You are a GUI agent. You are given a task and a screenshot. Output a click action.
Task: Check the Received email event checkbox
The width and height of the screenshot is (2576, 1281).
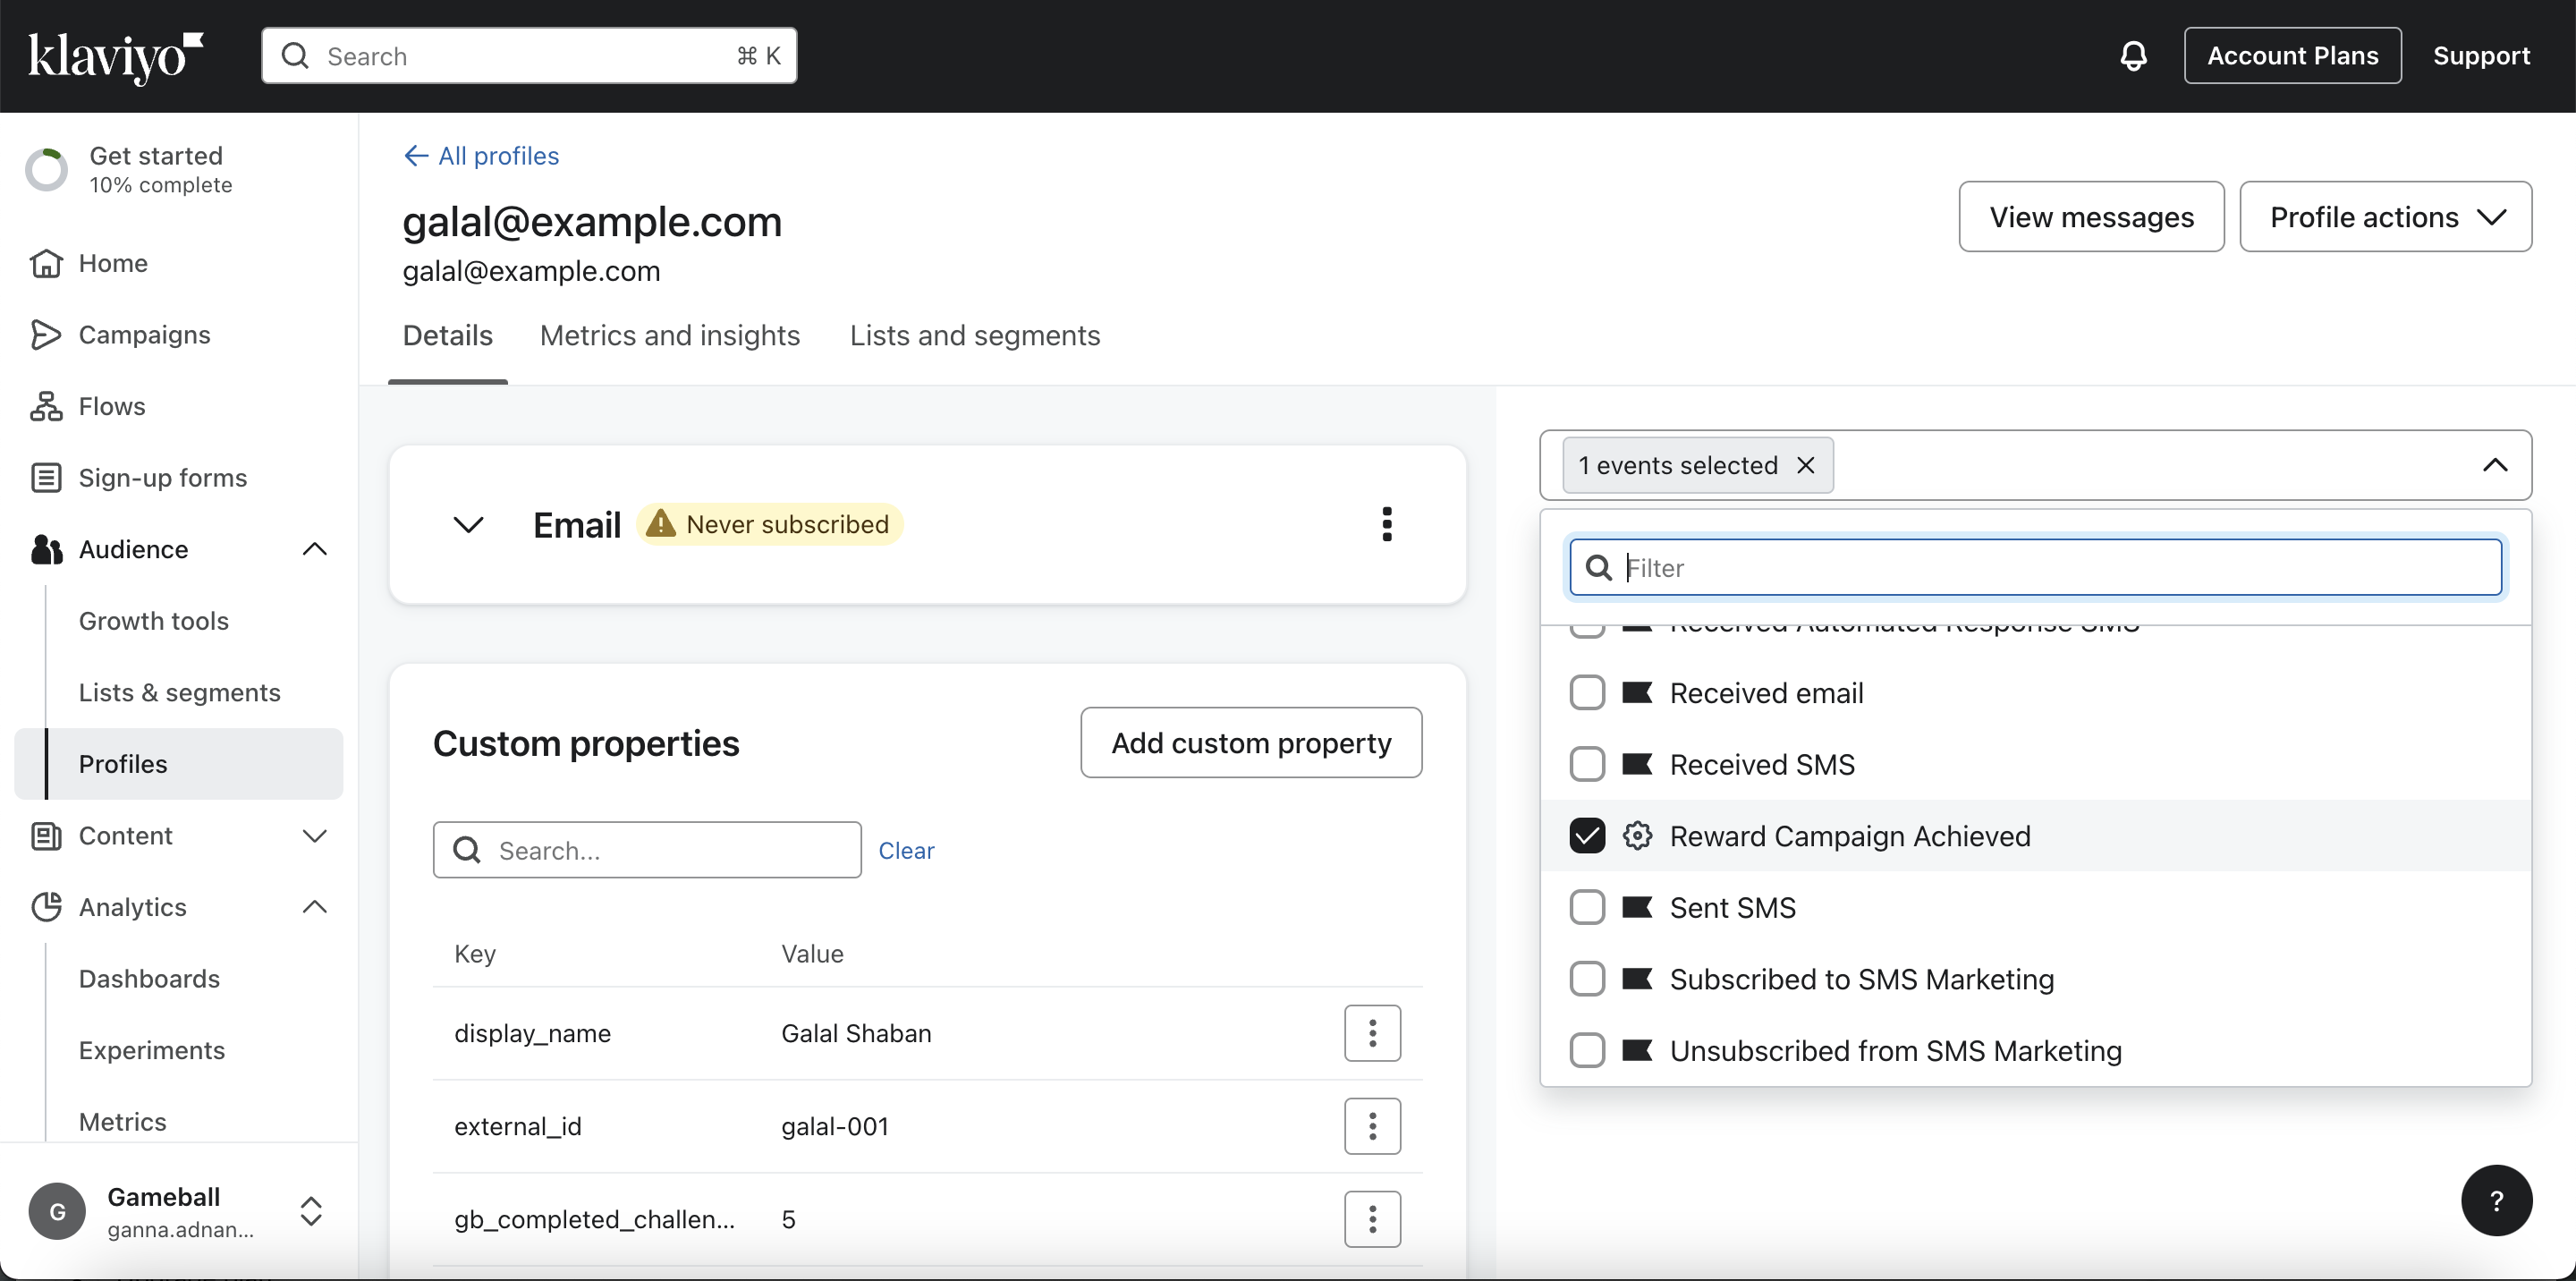tap(1587, 693)
